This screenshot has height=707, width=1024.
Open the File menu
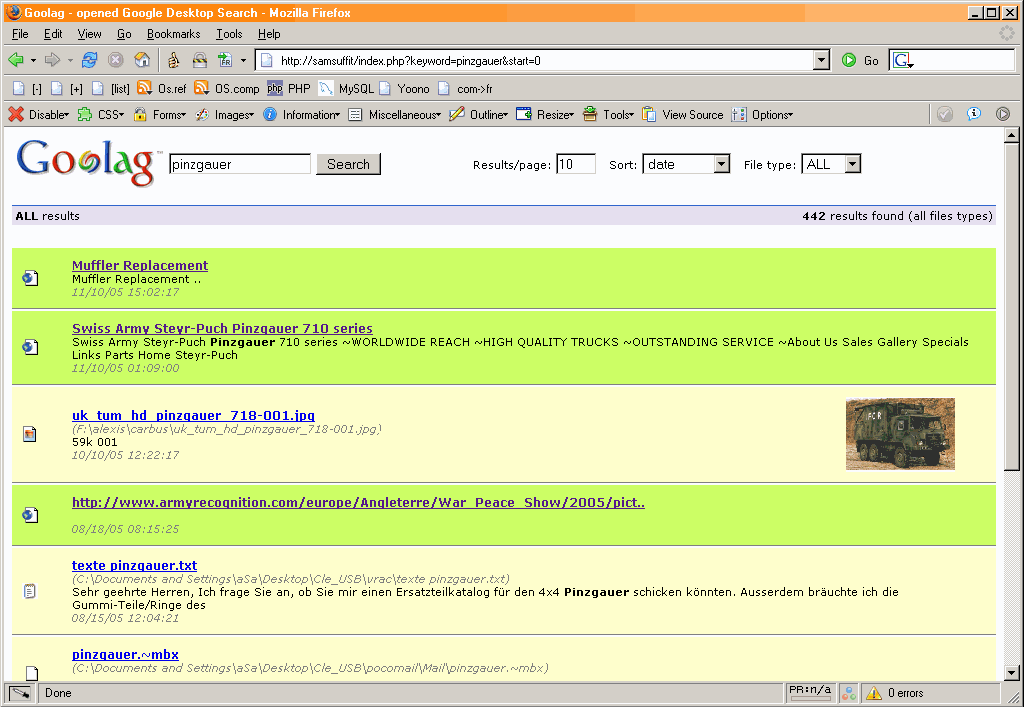[x=20, y=34]
